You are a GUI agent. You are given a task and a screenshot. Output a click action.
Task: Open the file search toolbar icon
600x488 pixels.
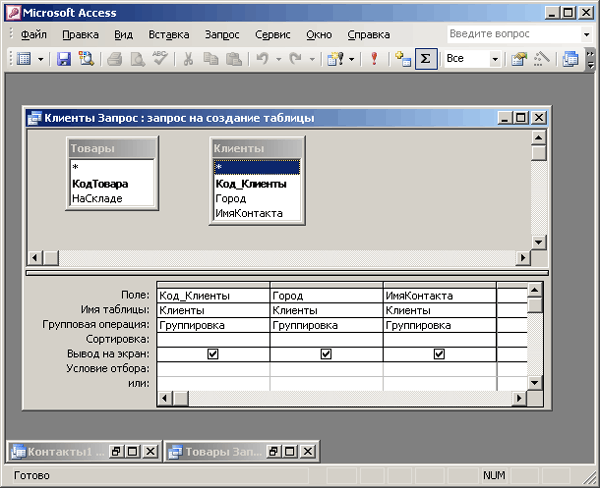[86, 59]
